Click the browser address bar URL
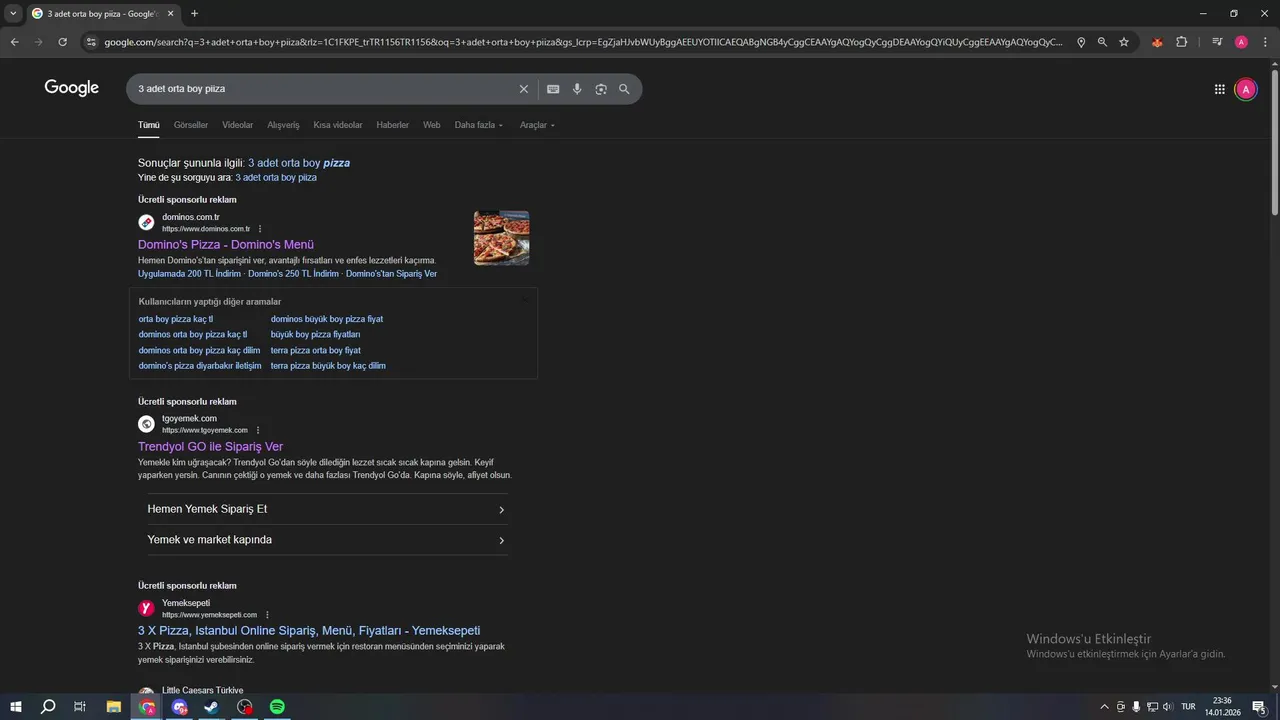Screen dimensions: 1280x720 pyautogui.click(x=583, y=42)
